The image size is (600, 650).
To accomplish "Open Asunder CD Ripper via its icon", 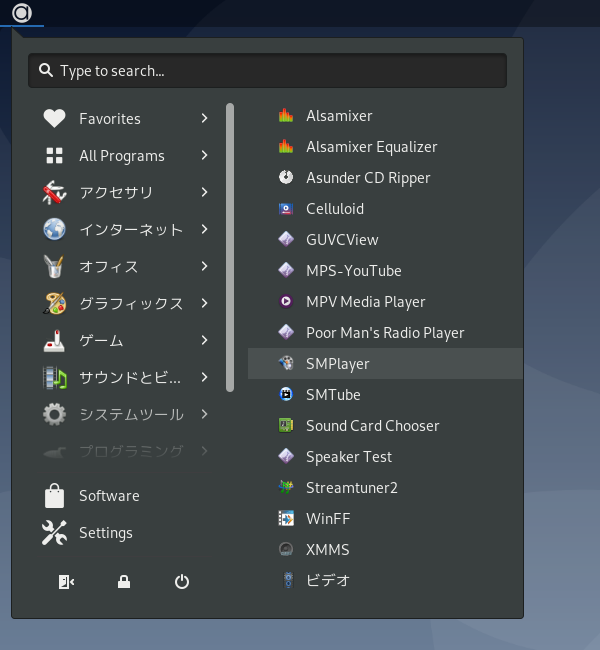I will [286, 177].
